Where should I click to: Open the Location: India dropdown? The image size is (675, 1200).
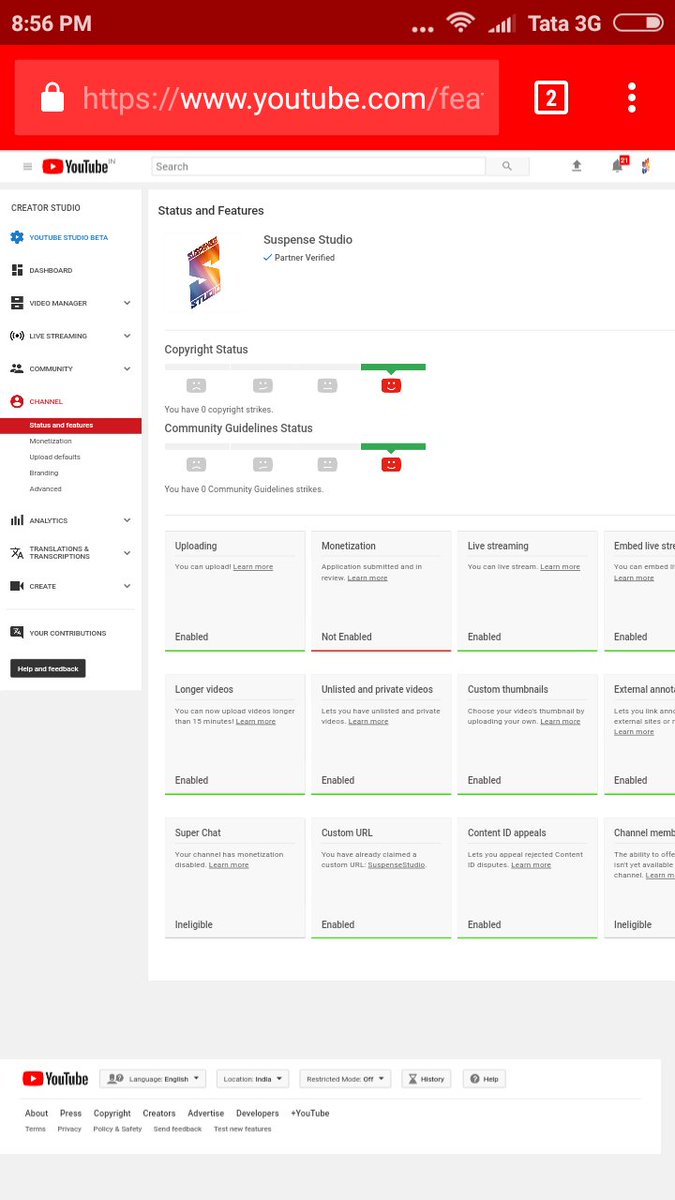[x=252, y=1079]
